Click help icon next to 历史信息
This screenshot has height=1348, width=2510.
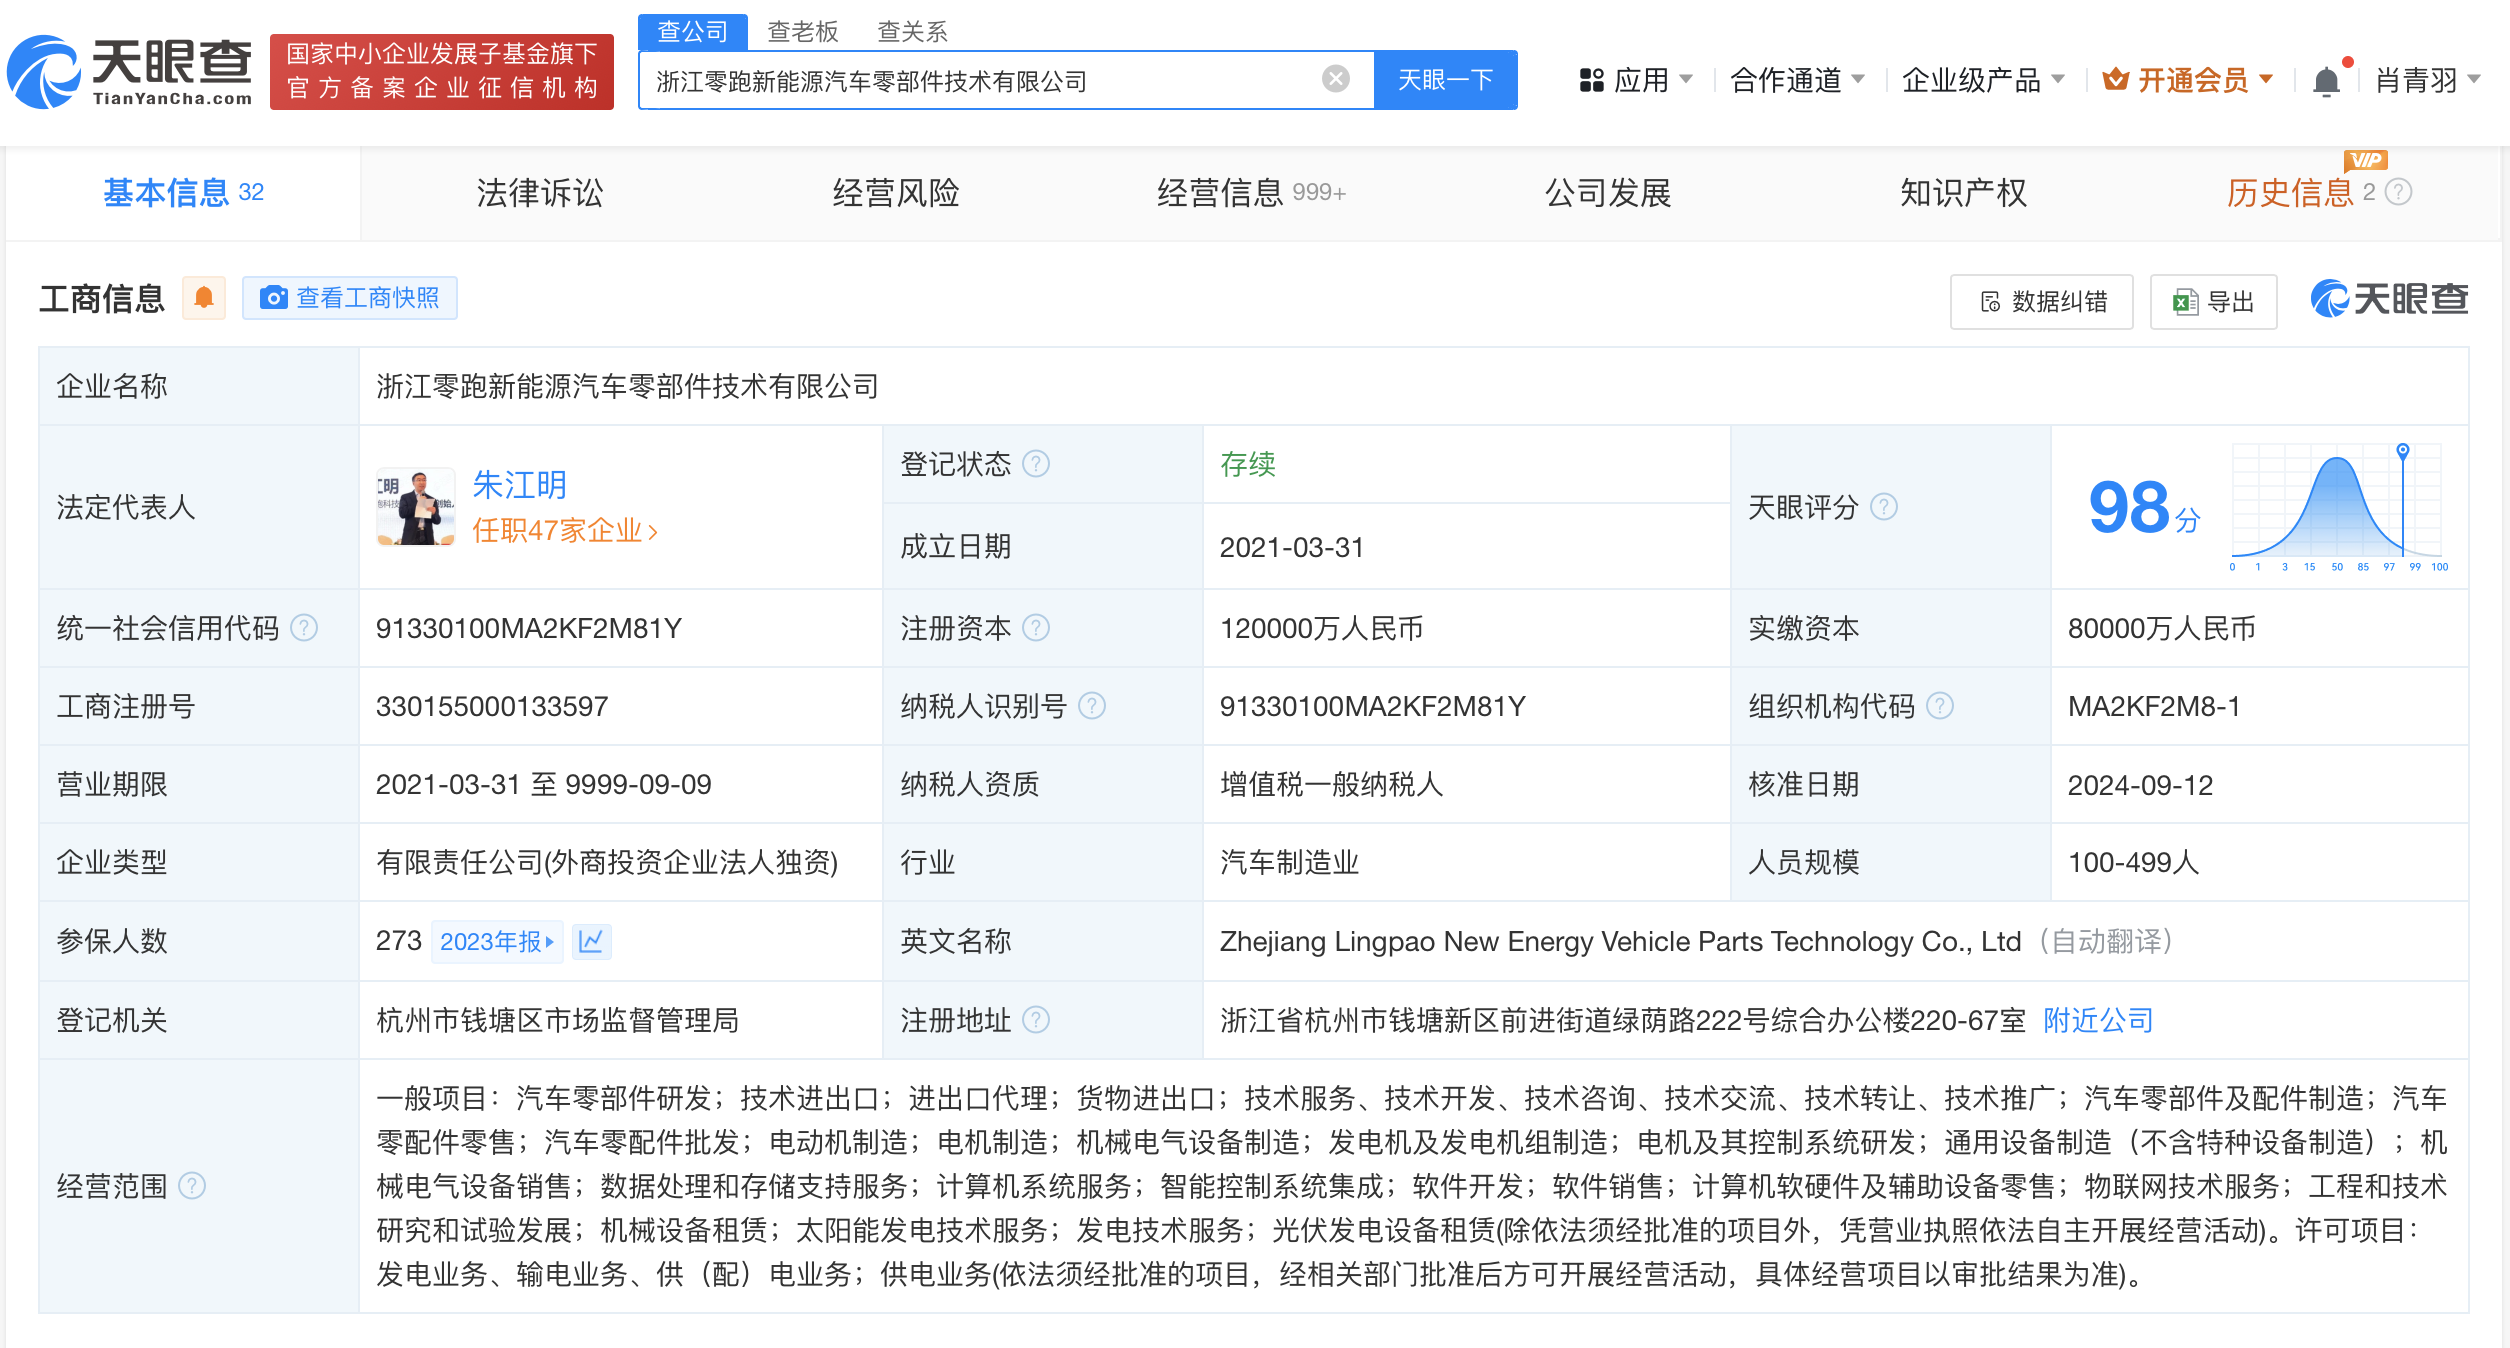click(2399, 192)
